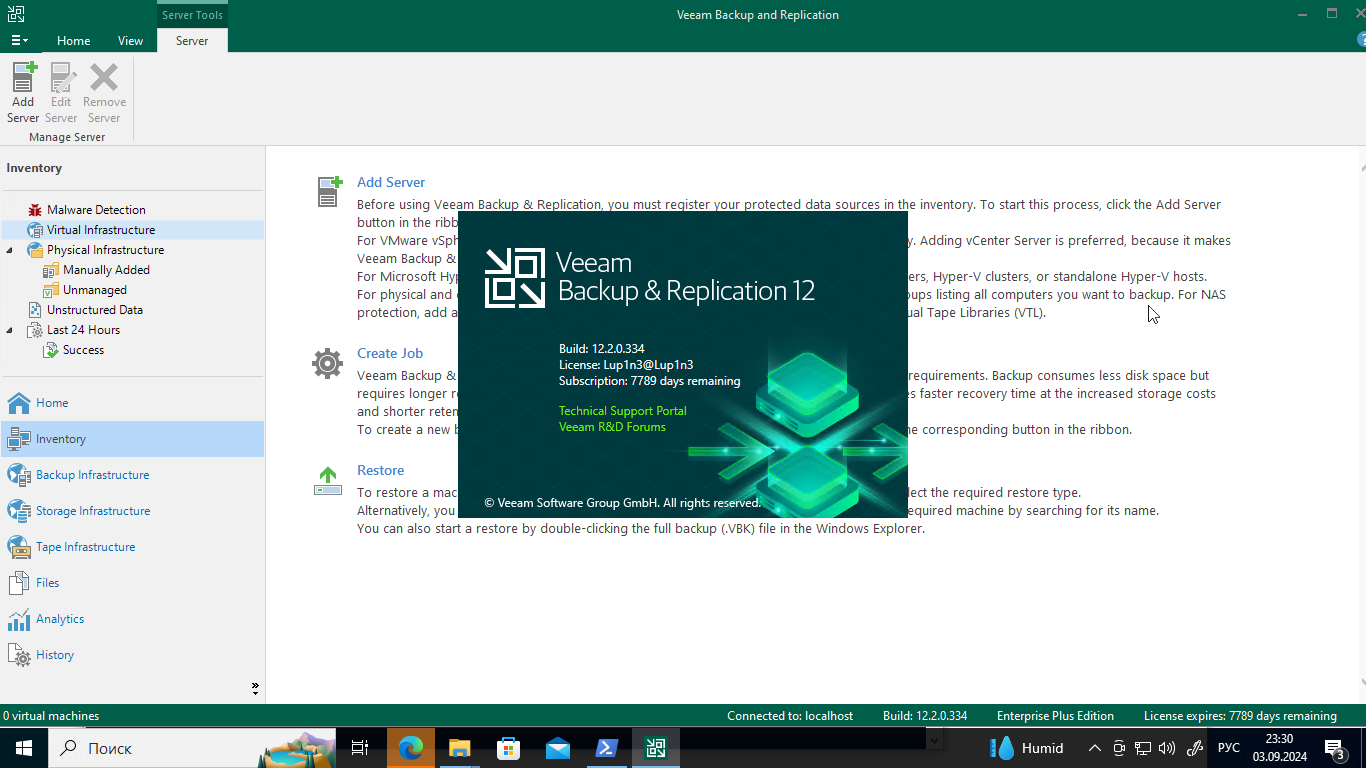Open the Storage Infrastructure view
Image resolution: width=1366 pixels, height=768 pixels.
(93, 511)
